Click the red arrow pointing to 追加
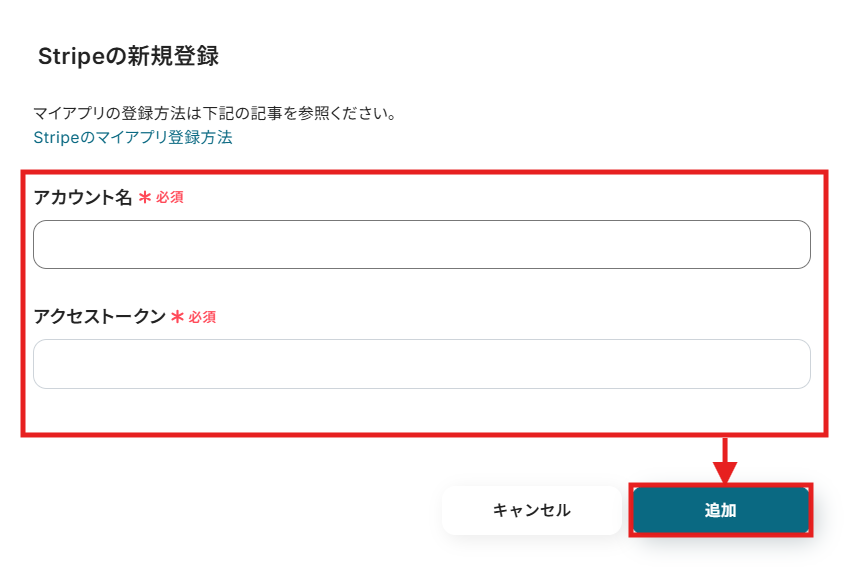846x567 pixels. [x=727, y=461]
